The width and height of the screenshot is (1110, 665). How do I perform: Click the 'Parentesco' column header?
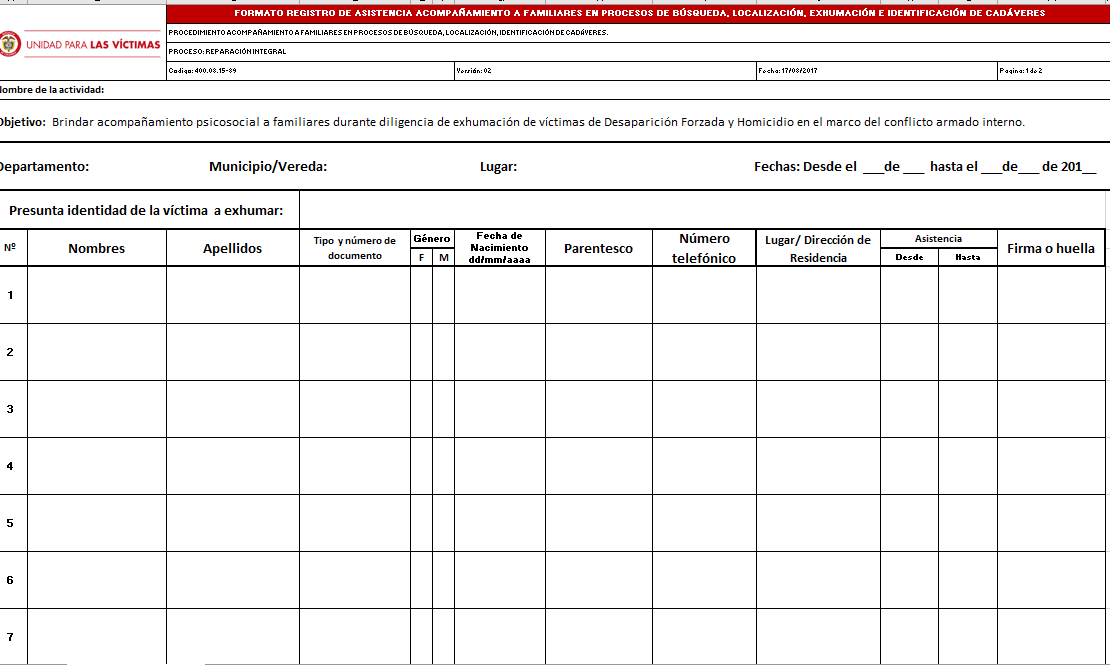point(599,248)
